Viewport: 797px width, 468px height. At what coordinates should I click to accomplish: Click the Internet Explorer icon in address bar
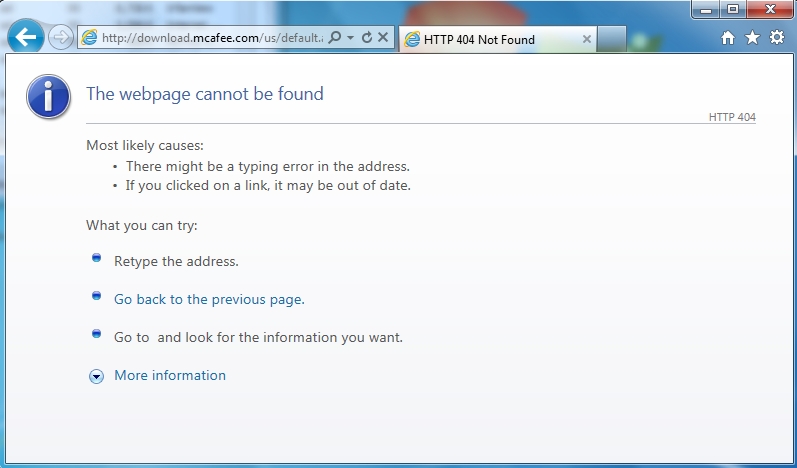tap(89, 38)
